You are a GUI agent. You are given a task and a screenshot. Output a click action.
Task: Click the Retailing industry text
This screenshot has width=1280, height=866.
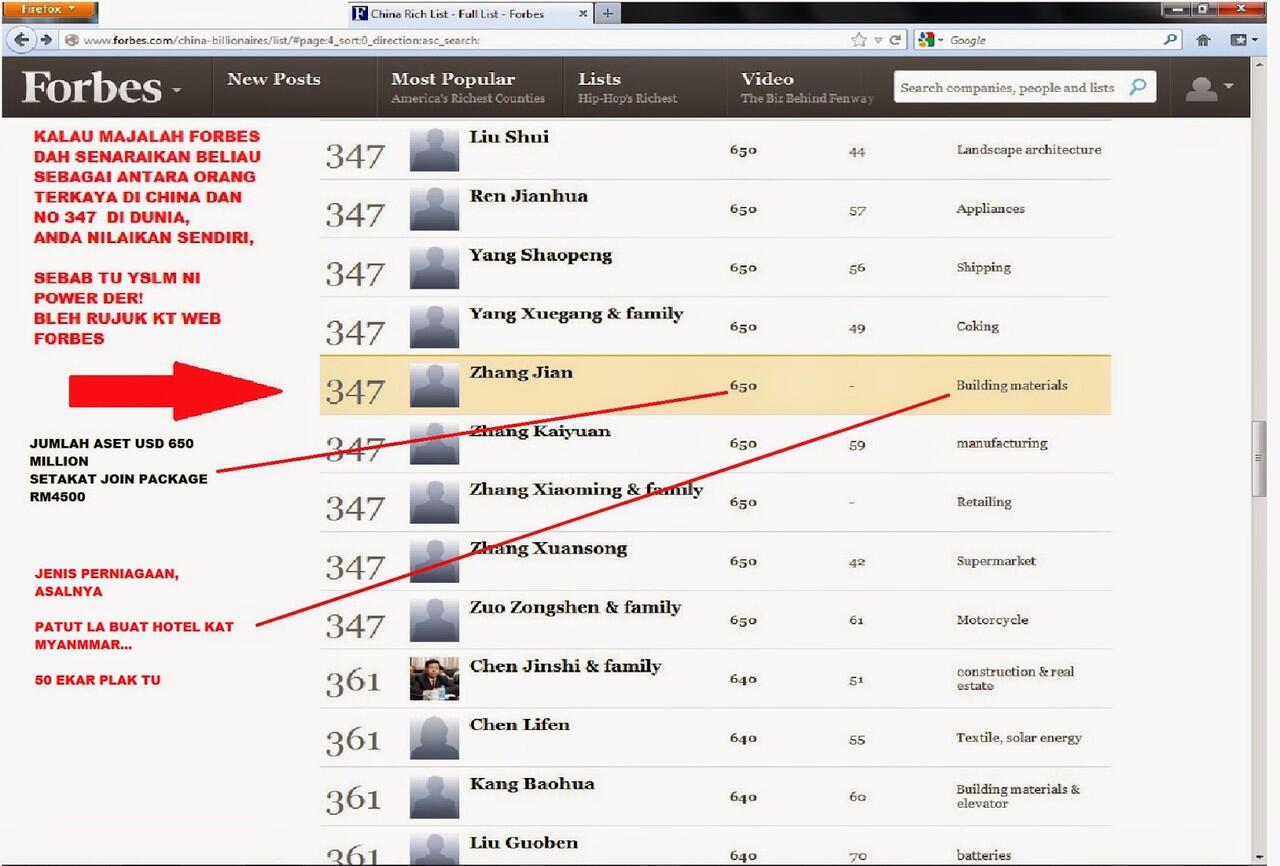(x=984, y=502)
